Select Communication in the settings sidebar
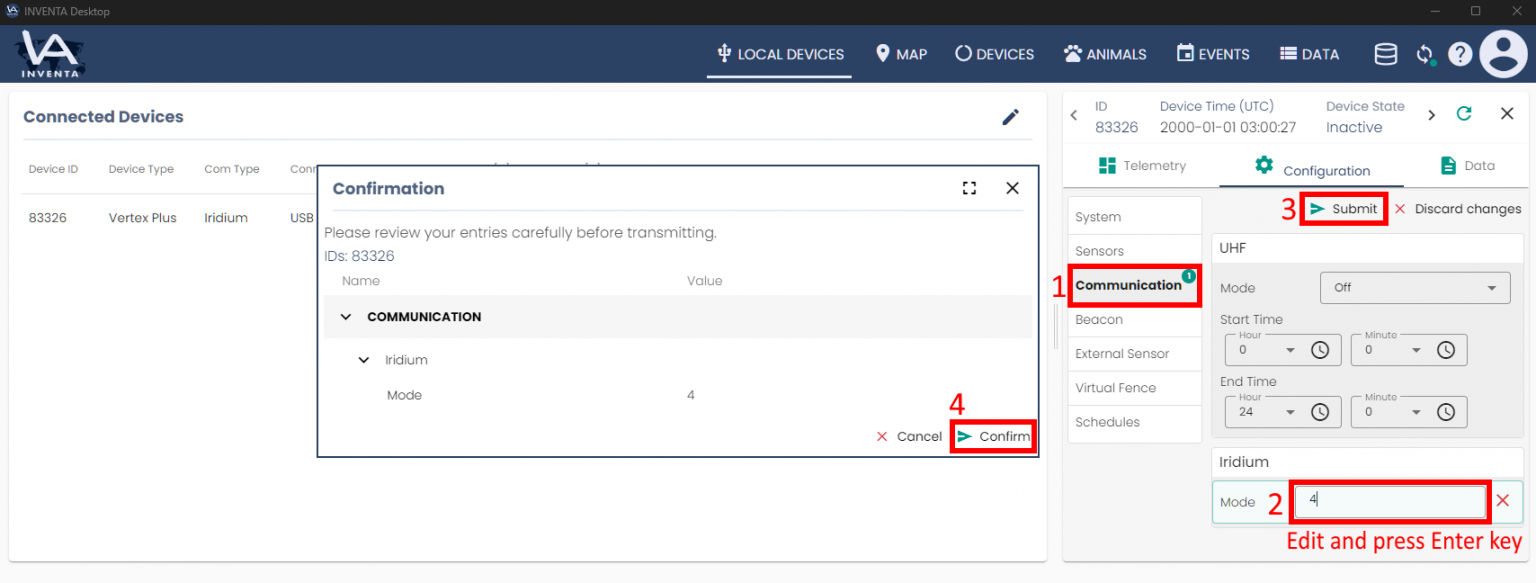1536x583 pixels. (1128, 285)
